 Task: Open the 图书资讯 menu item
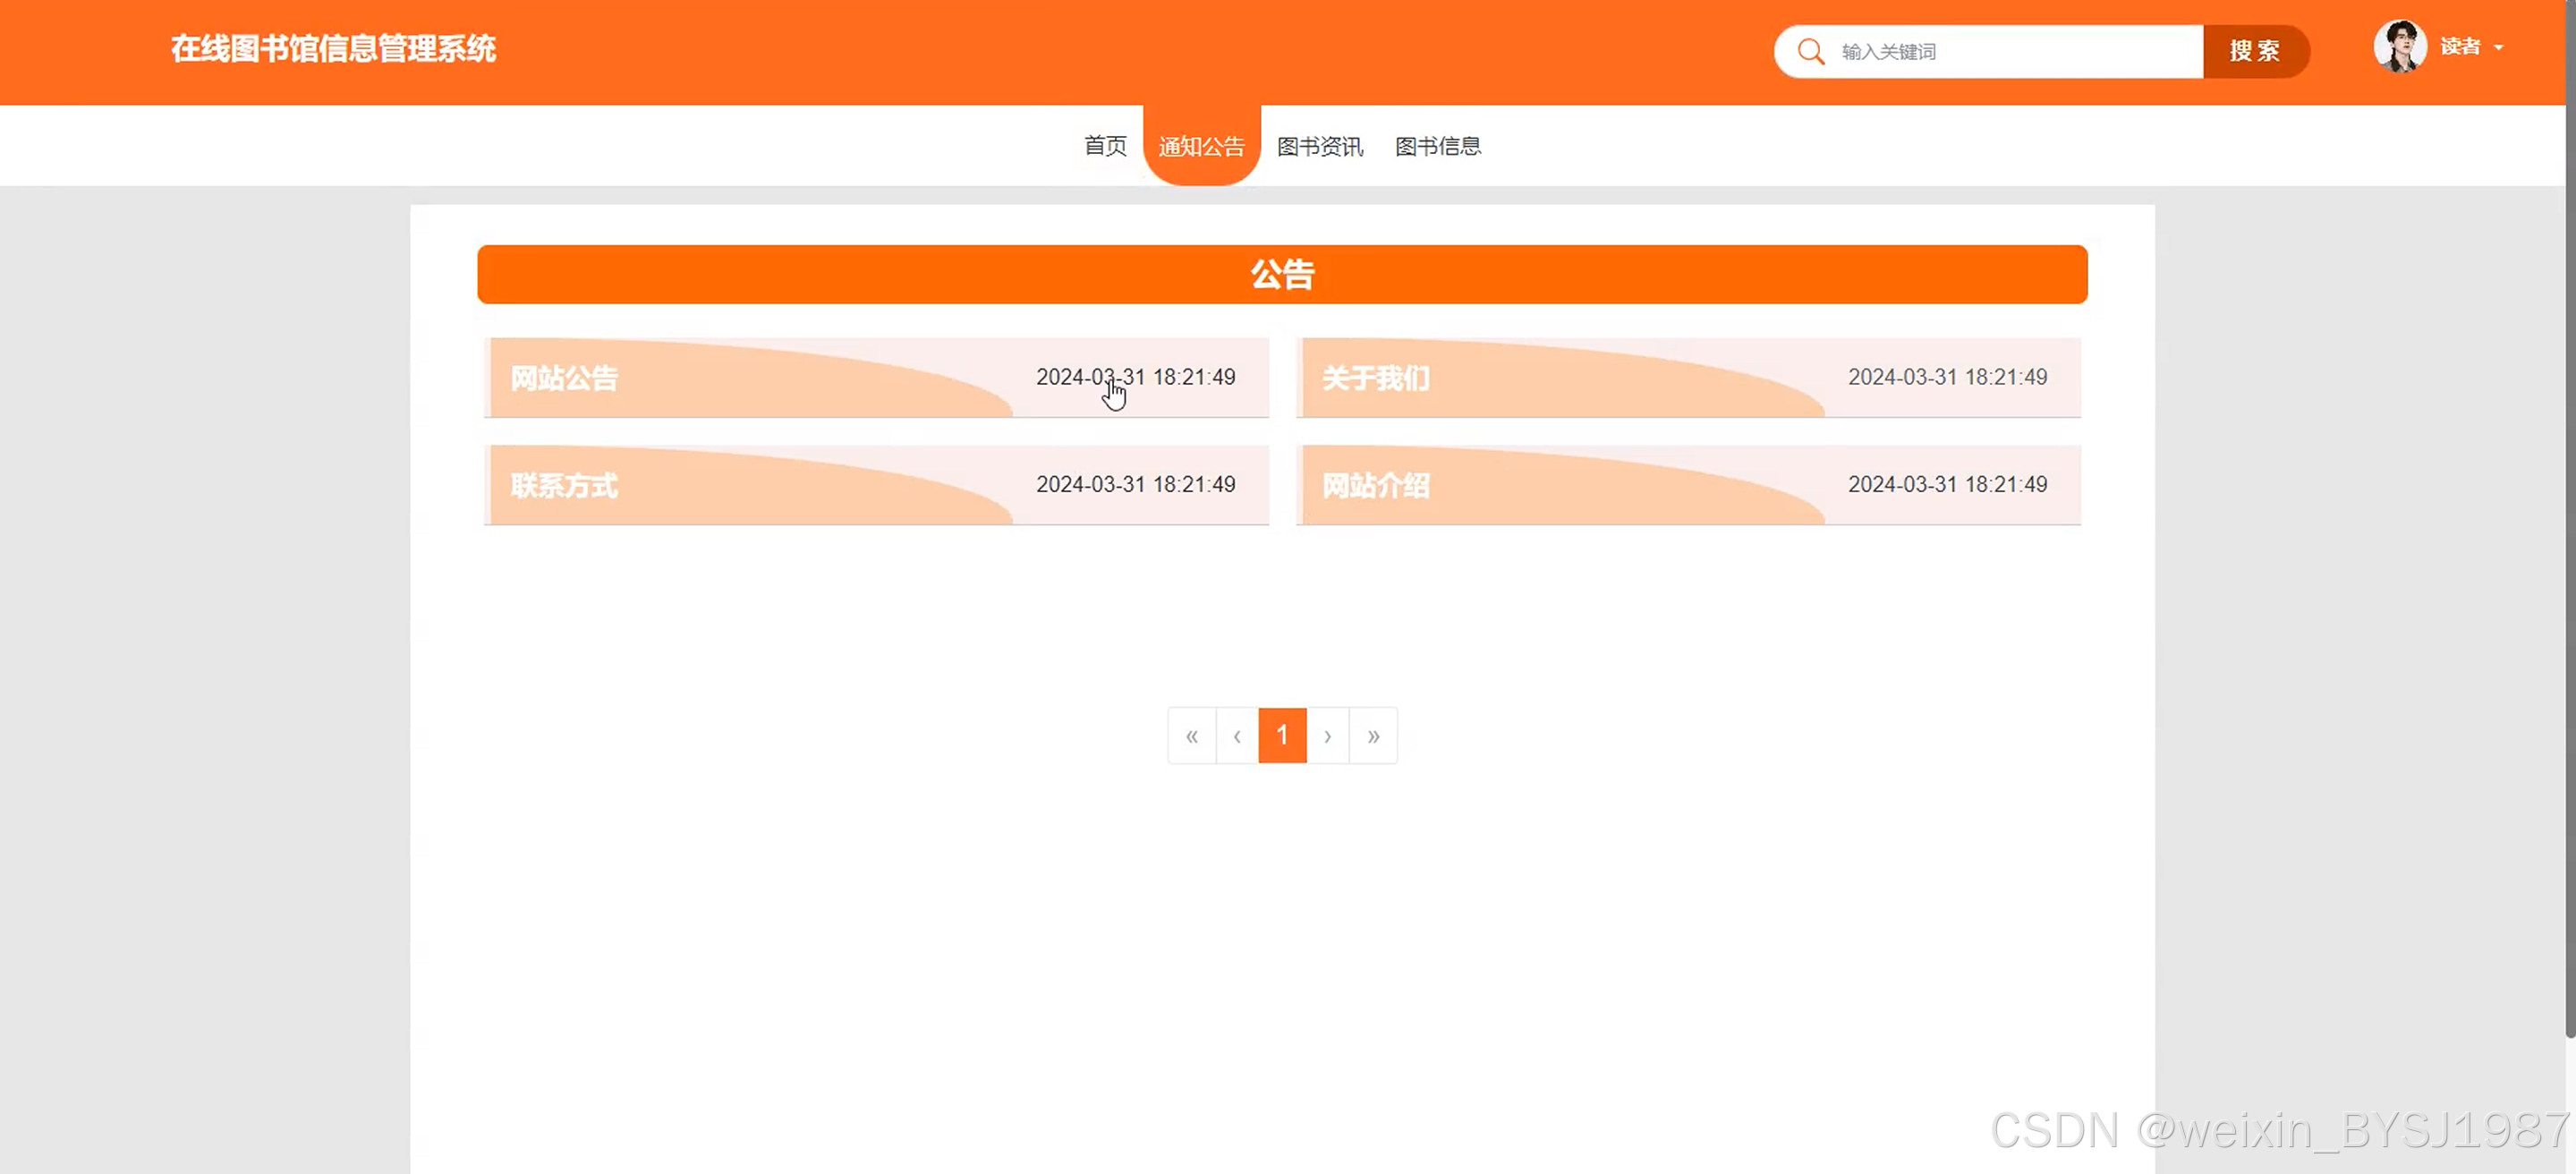1320,146
